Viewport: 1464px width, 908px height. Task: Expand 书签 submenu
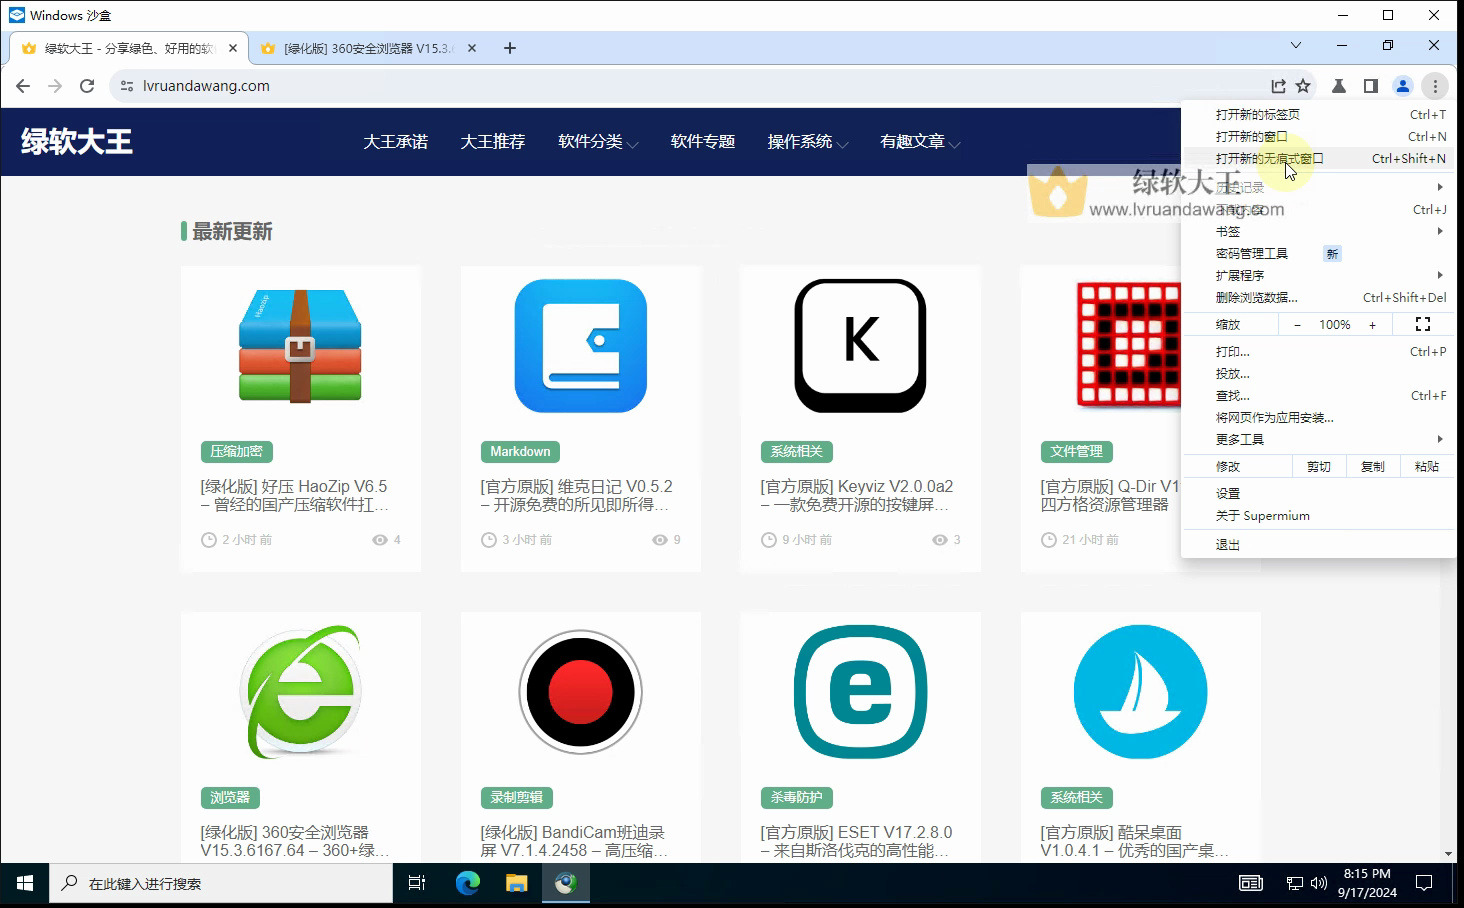(1318, 231)
